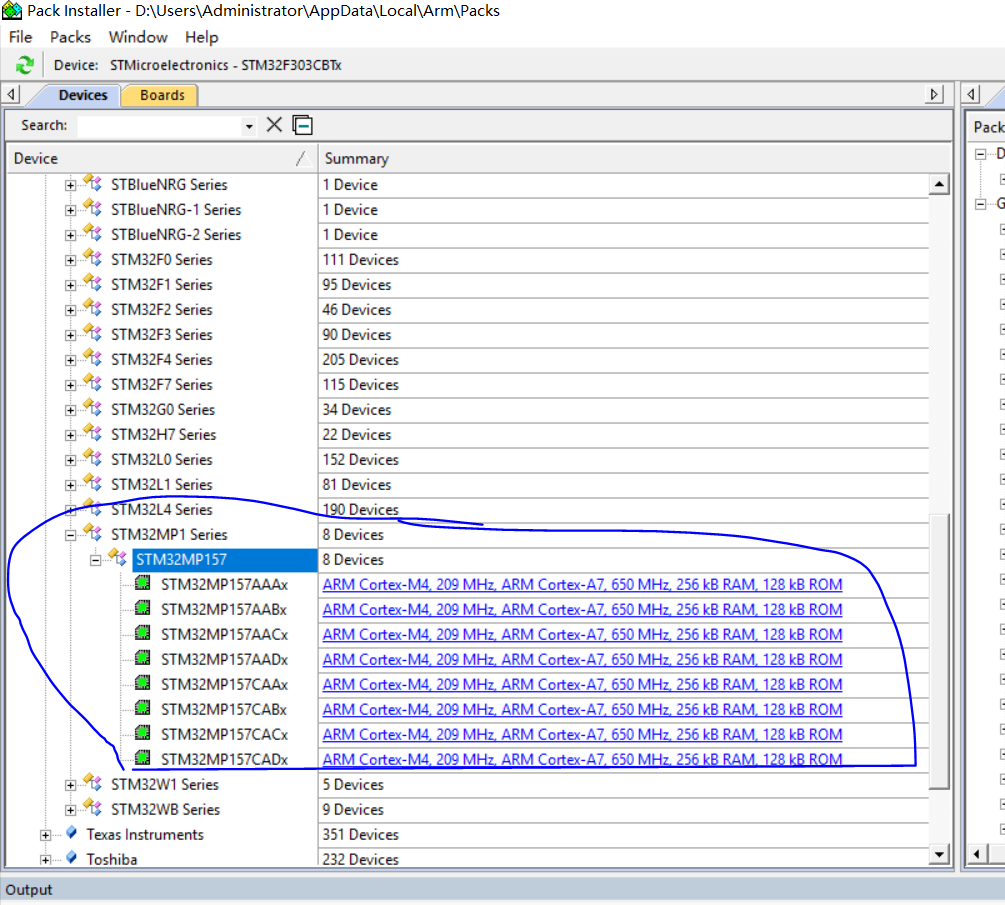Expand the STM32W1 Series node
The image size is (1005, 905).
coord(71,785)
